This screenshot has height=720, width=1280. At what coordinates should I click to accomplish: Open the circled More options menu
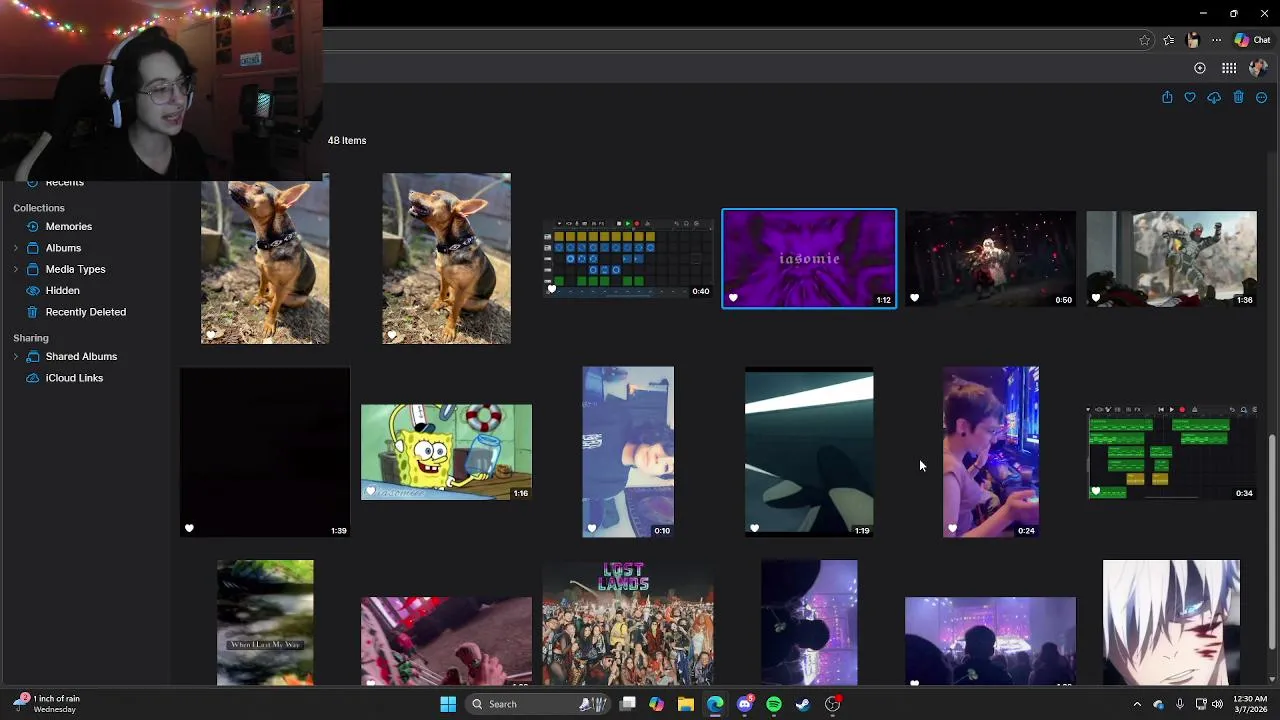1261,97
